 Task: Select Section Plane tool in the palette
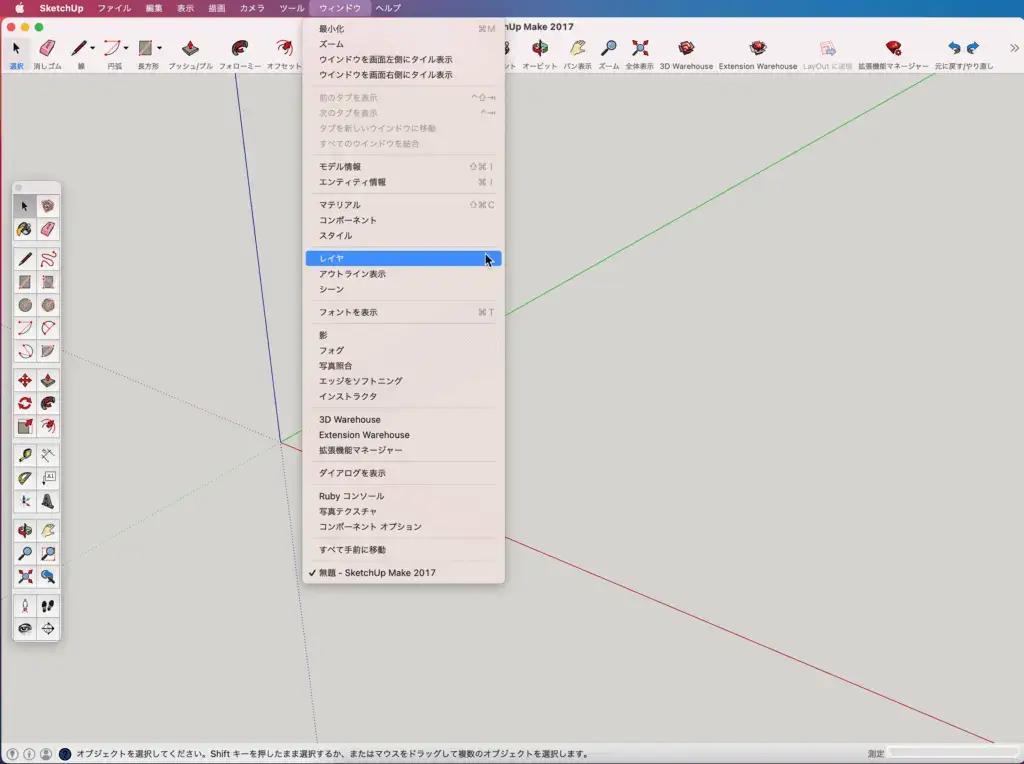coord(48,629)
